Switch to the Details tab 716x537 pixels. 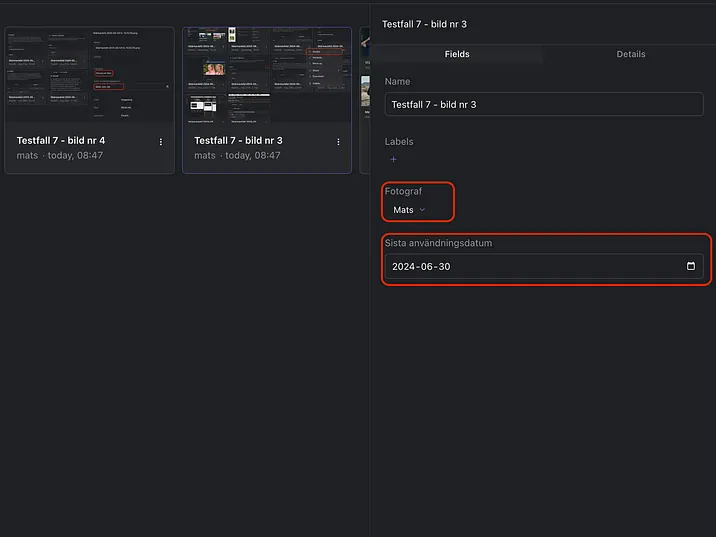630,54
